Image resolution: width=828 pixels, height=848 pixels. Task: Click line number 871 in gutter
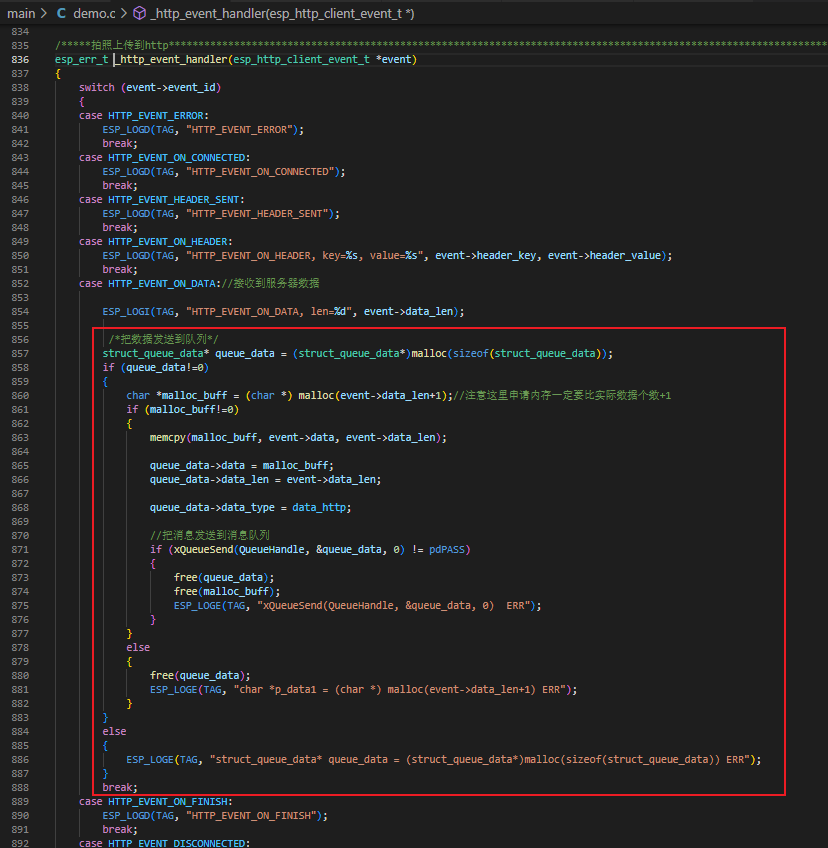tap(20, 549)
